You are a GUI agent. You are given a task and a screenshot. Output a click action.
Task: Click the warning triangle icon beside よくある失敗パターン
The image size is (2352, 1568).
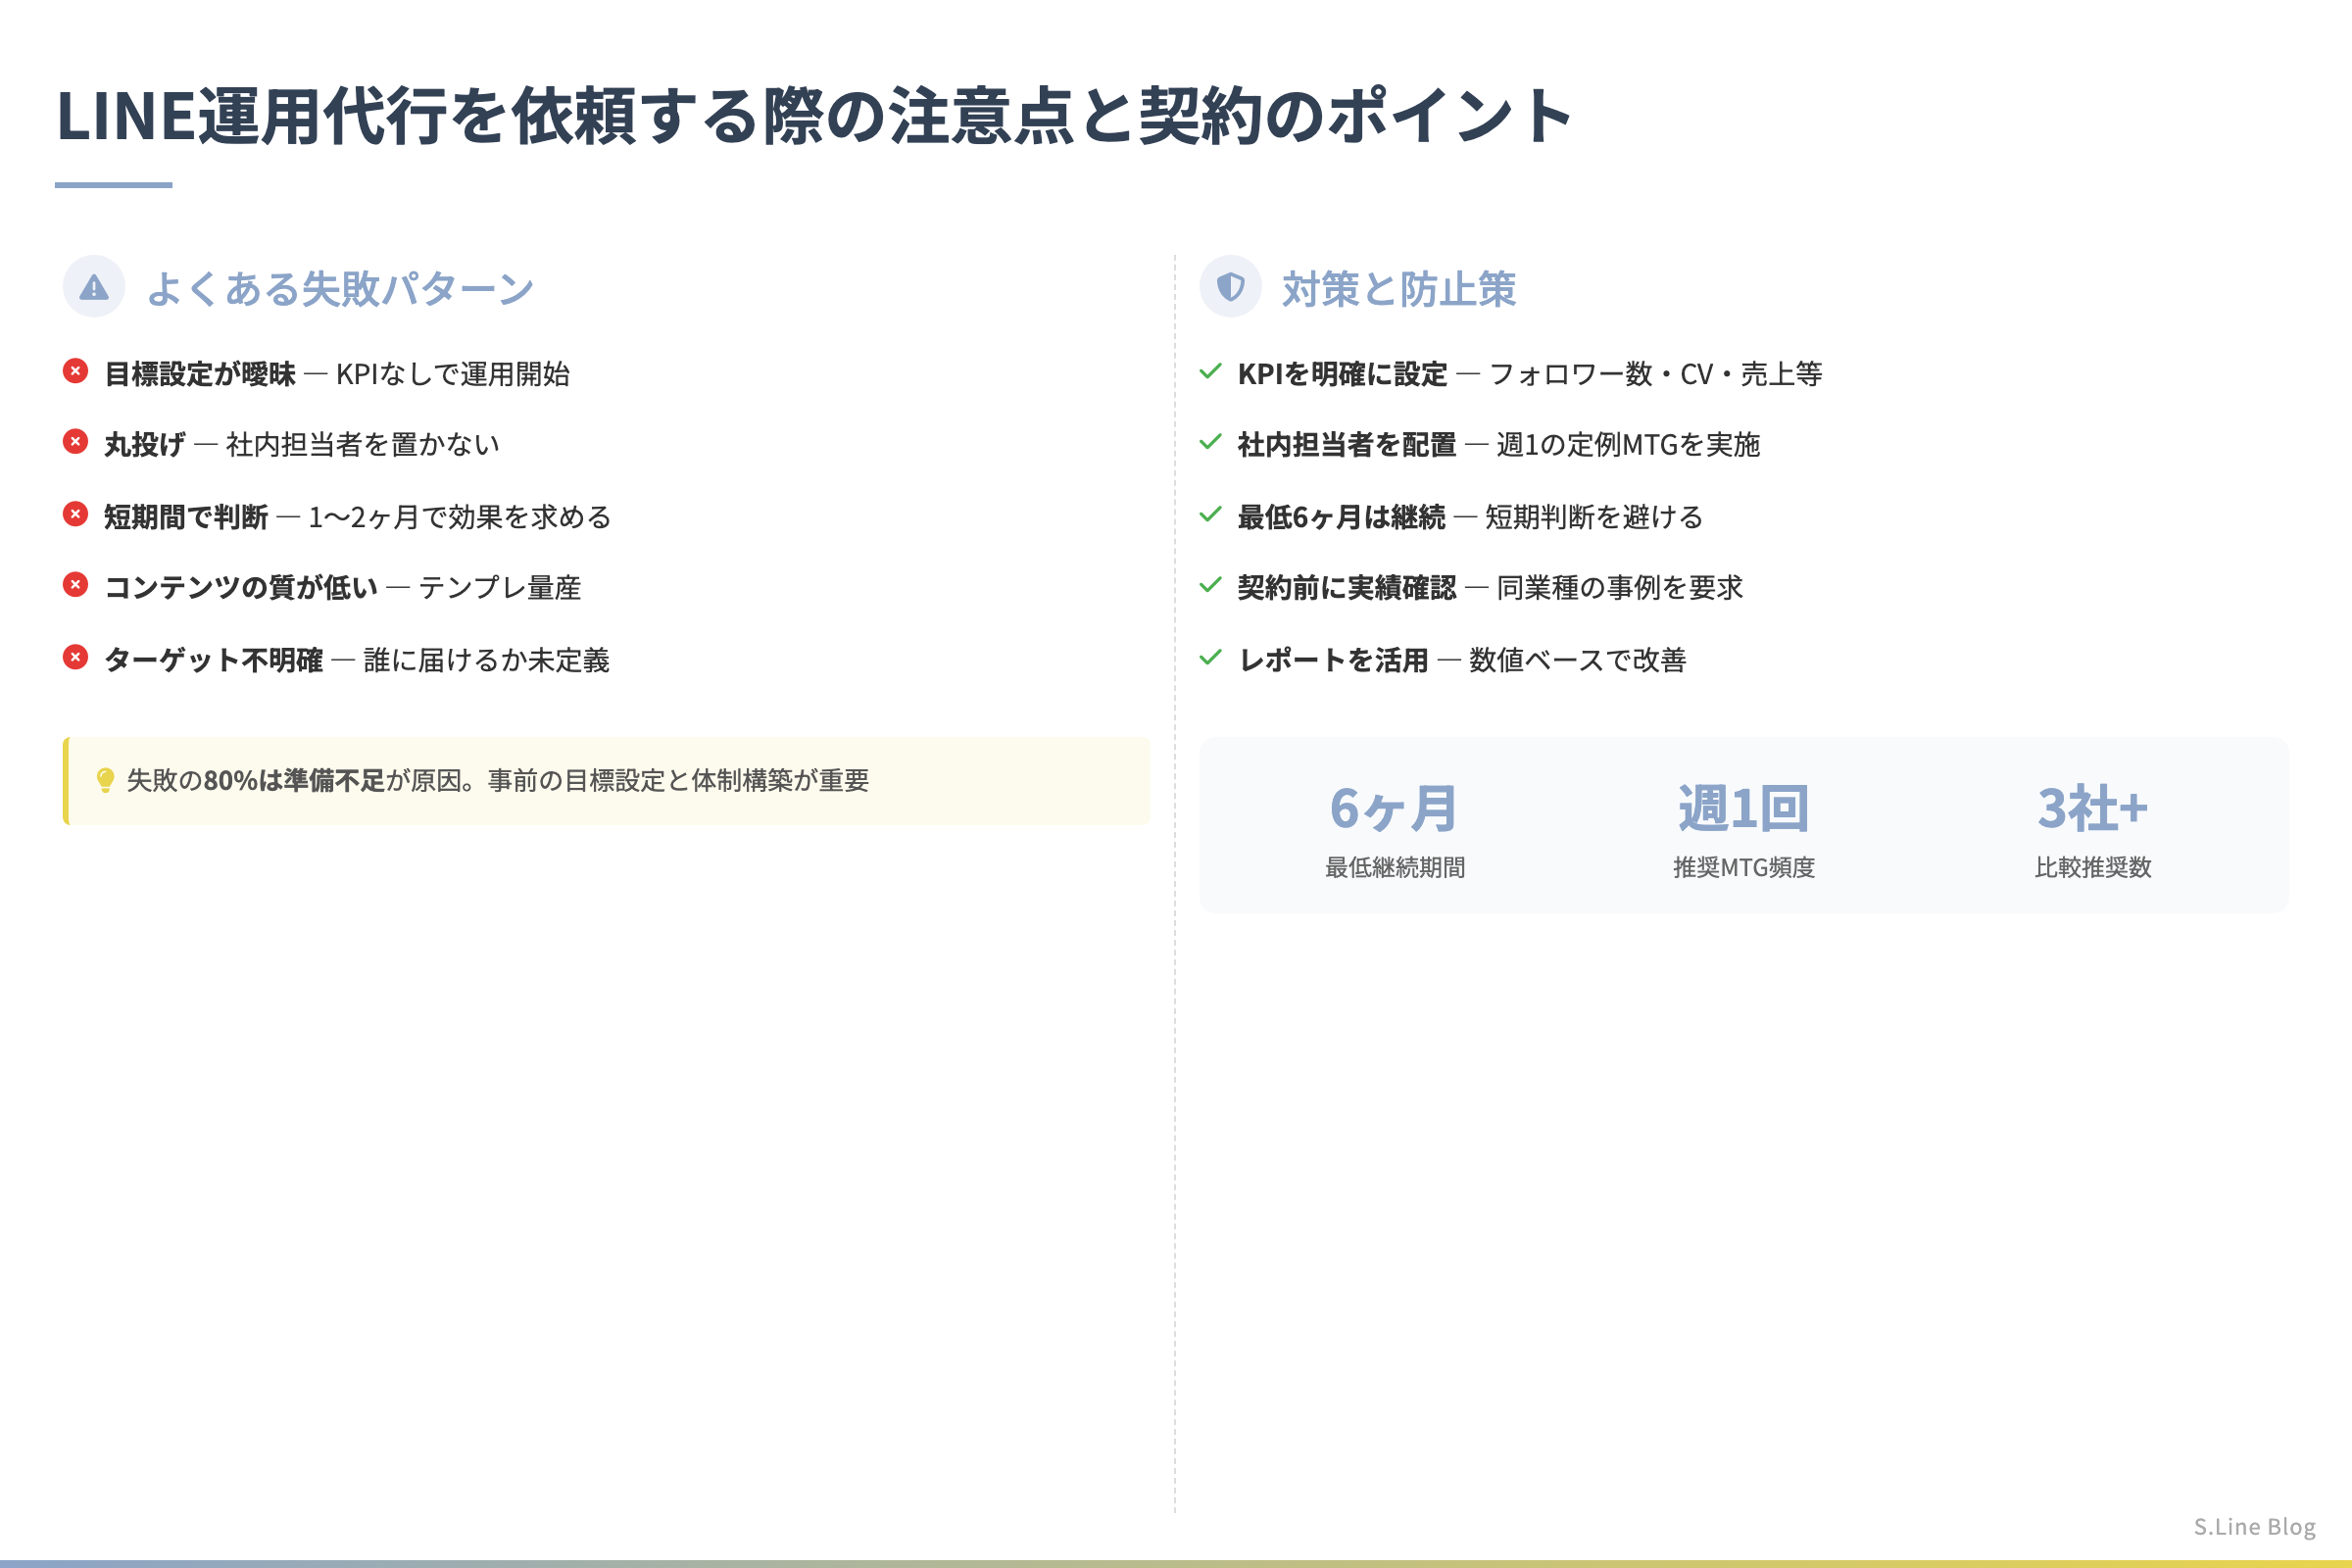(94, 288)
